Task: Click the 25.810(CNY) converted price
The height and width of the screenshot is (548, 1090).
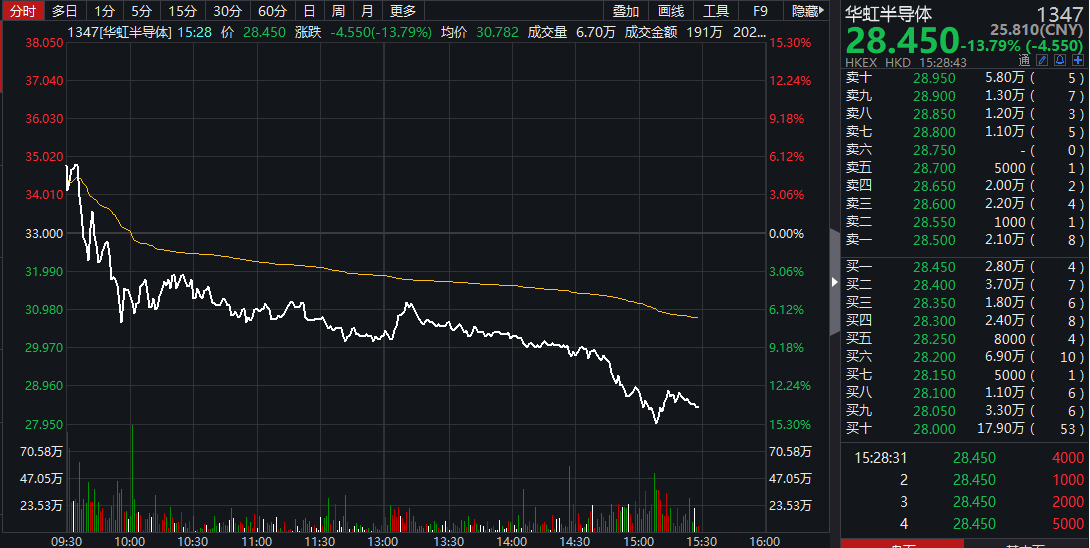Action: [1036, 30]
